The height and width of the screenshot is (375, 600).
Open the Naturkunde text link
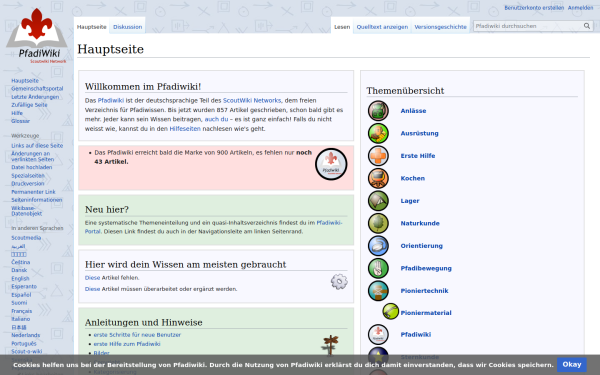pos(420,223)
